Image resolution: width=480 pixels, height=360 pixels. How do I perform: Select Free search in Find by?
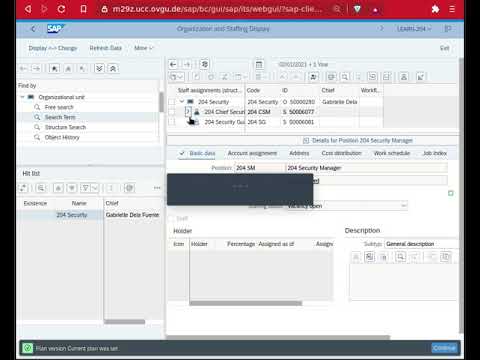coord(59,107)
